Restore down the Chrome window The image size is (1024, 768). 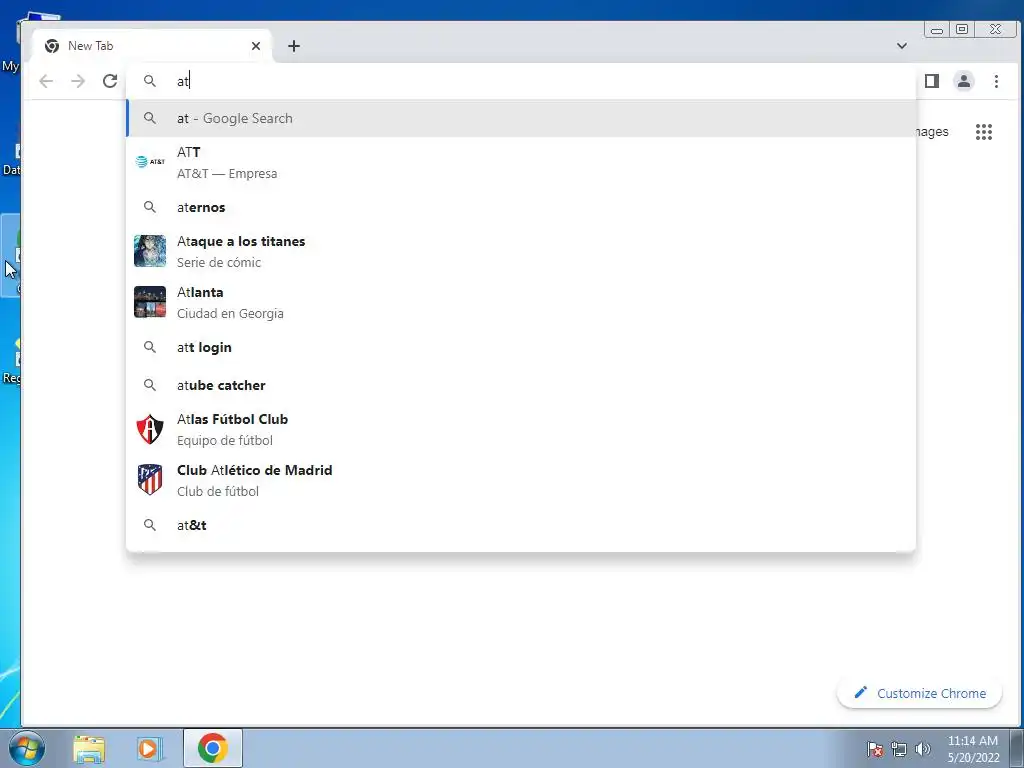pos(962,29)
